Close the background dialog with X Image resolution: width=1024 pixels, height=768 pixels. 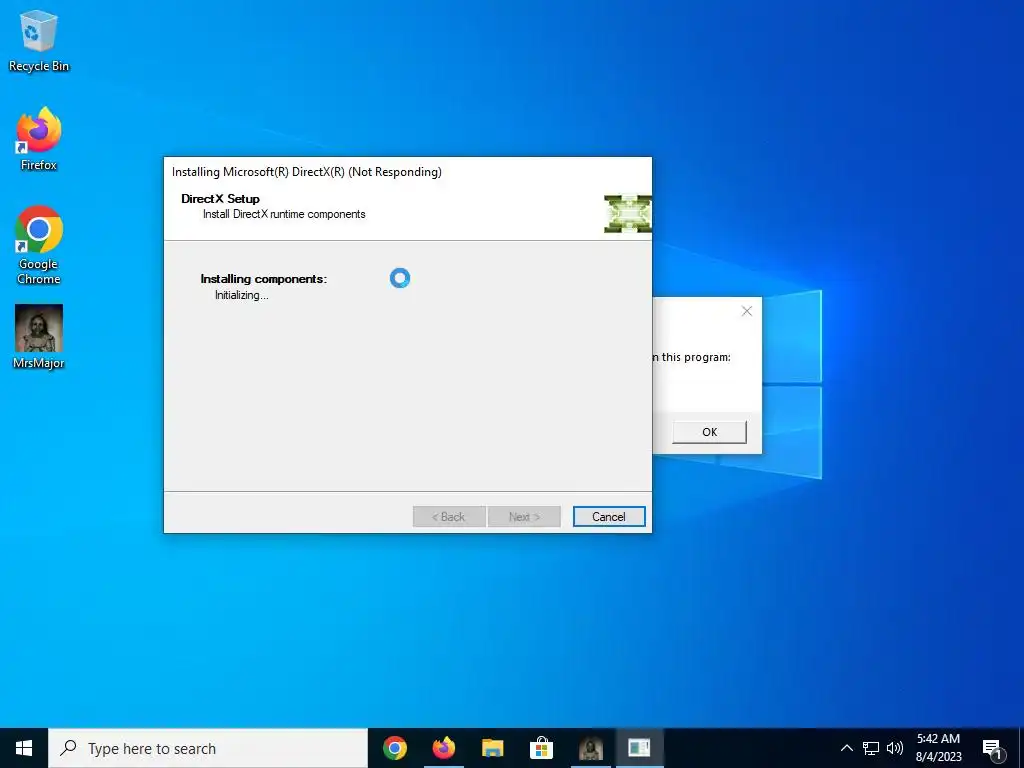(x=746, y=312)
